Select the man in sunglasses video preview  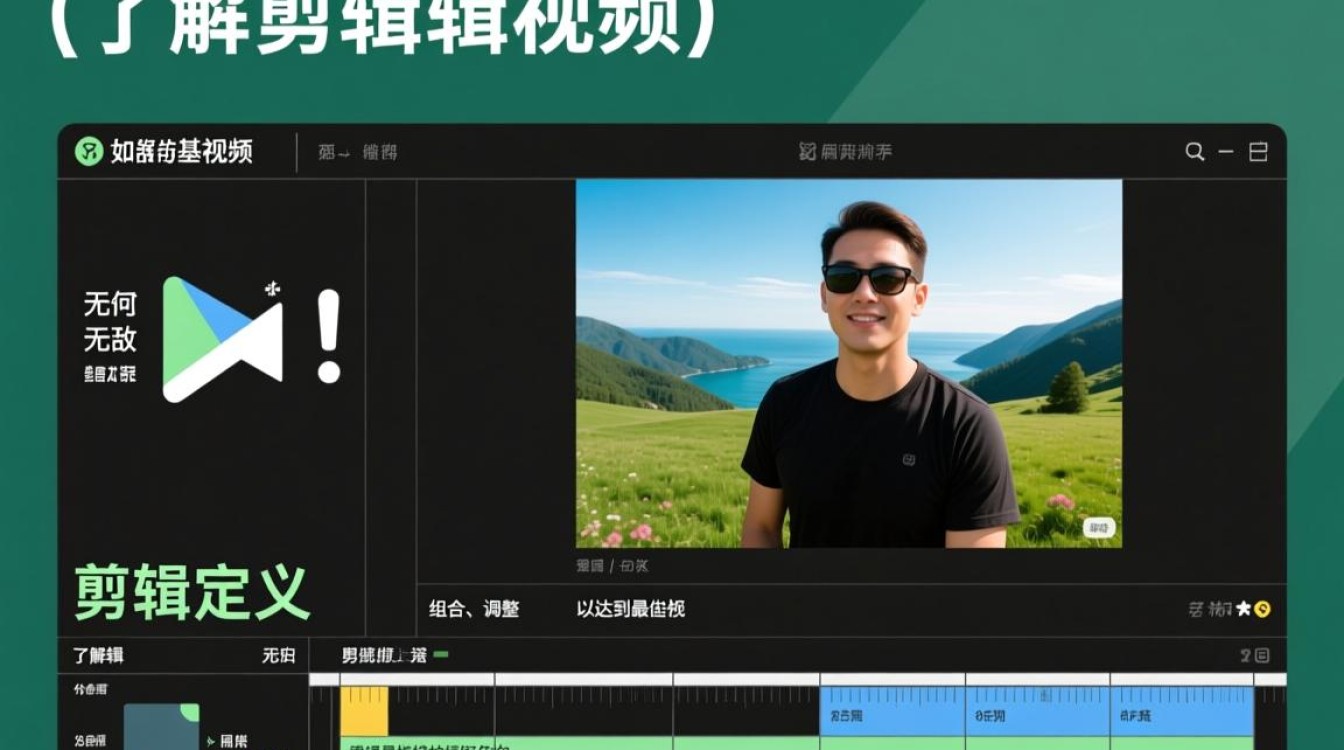coord(849,363)
